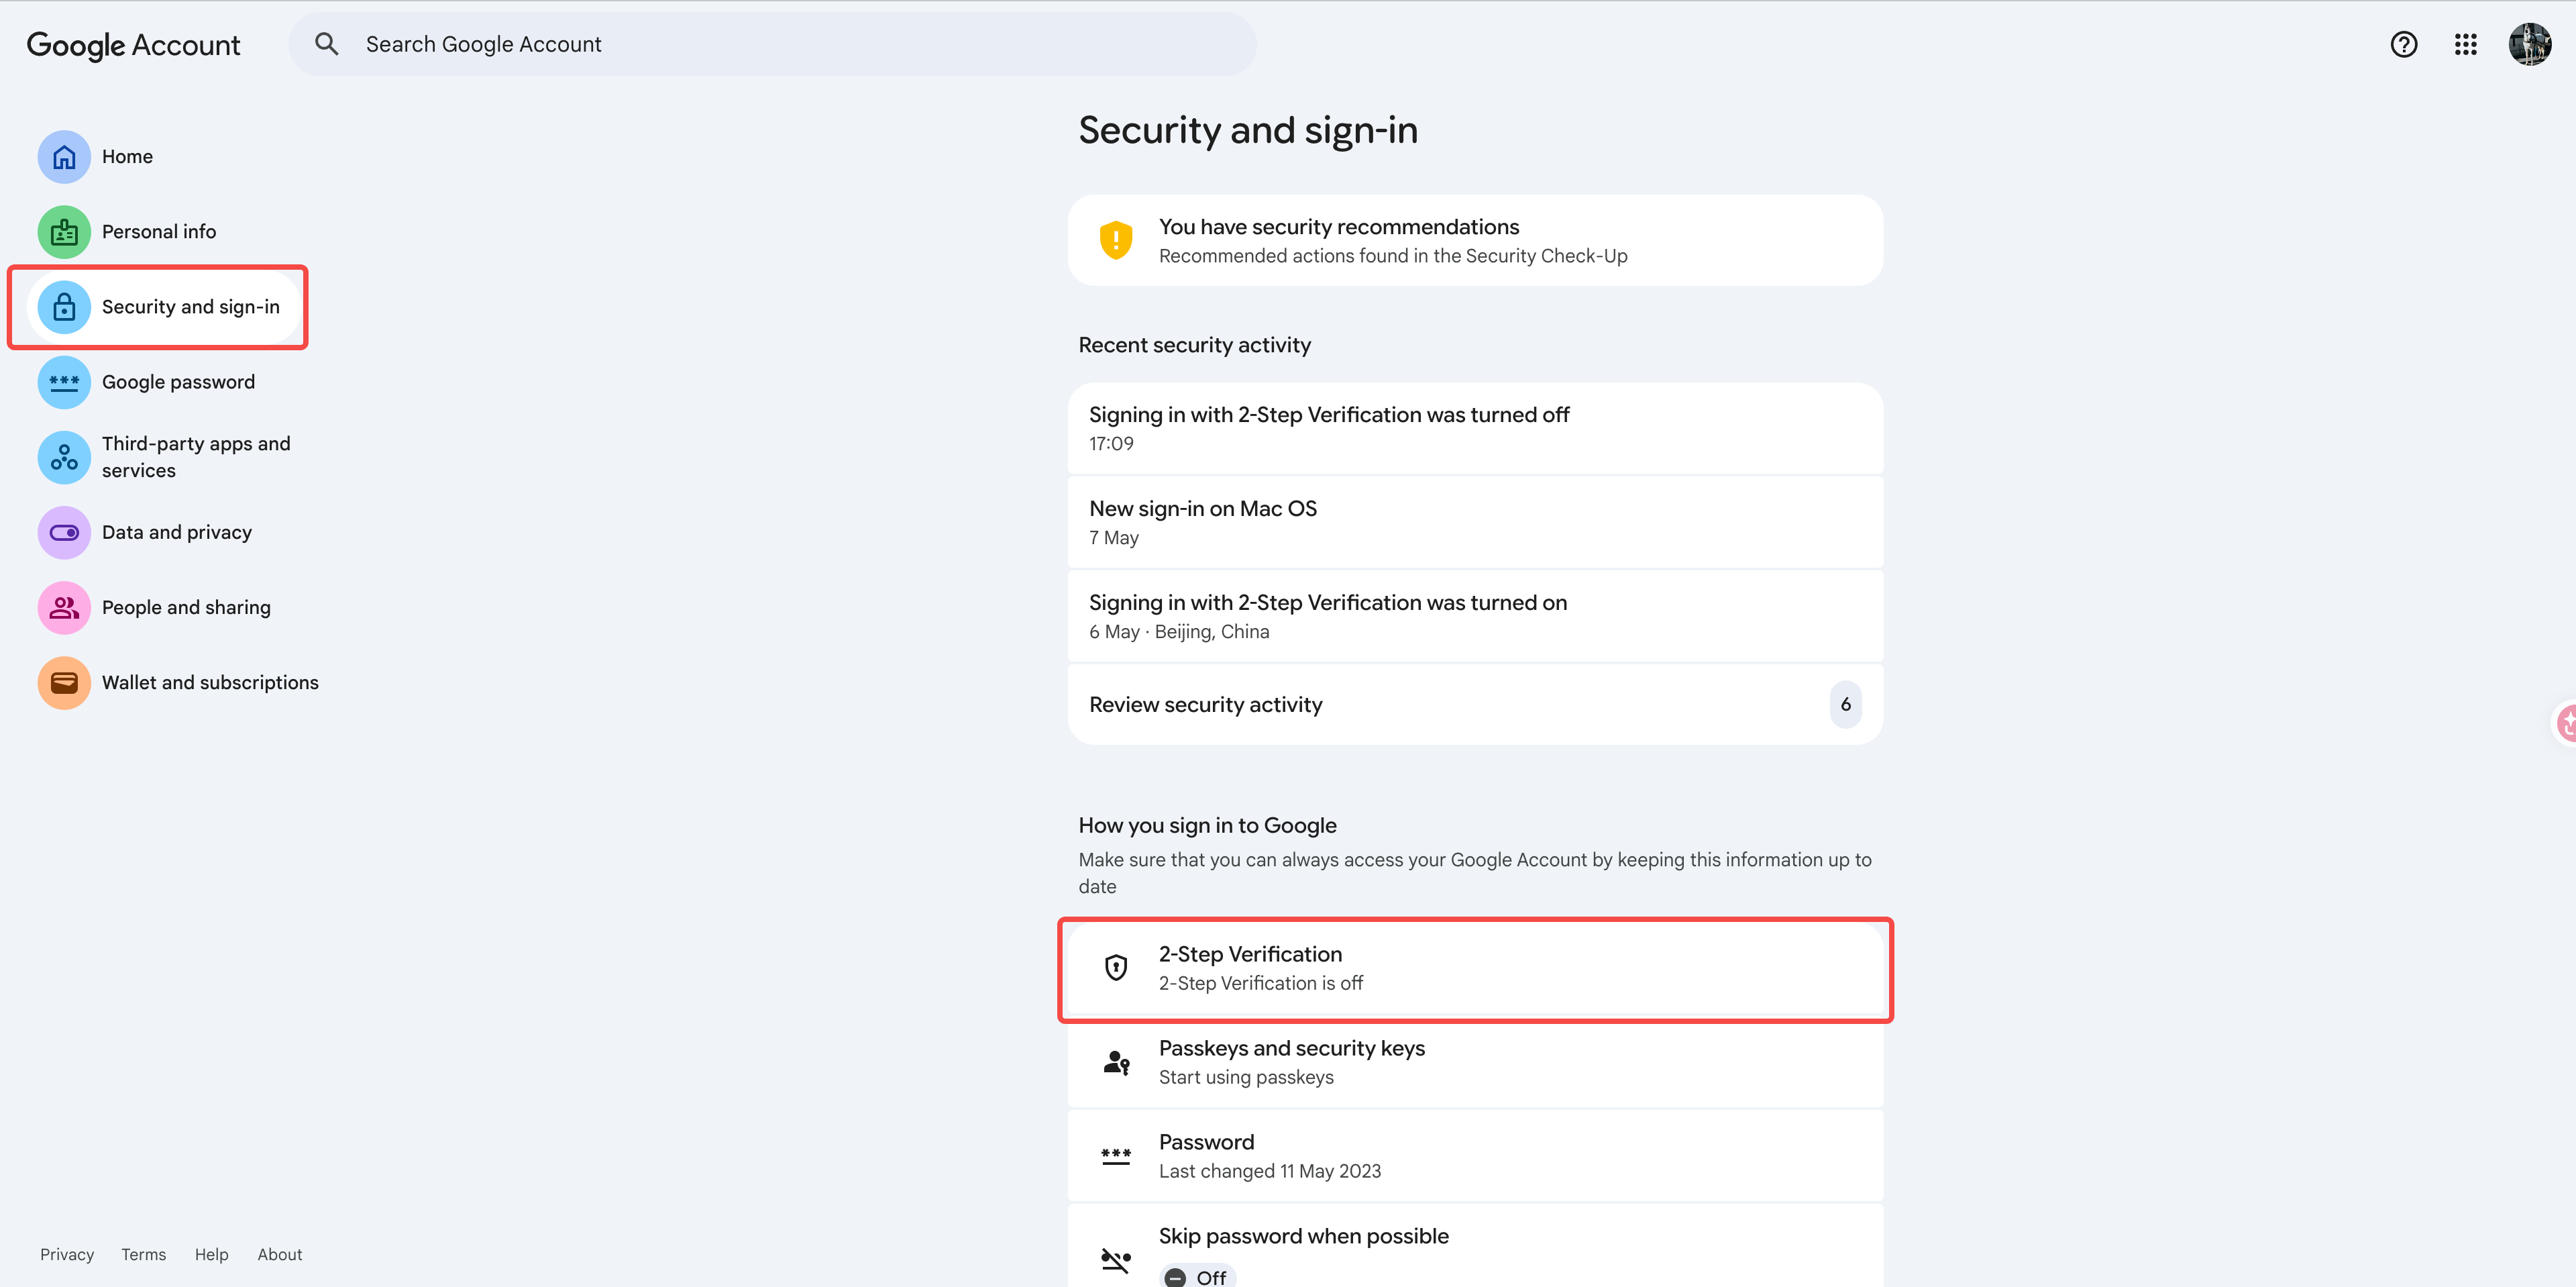Click the Third-party apps and services icon
This screenshot has height=1287, width=2576.
coord(64,457)
